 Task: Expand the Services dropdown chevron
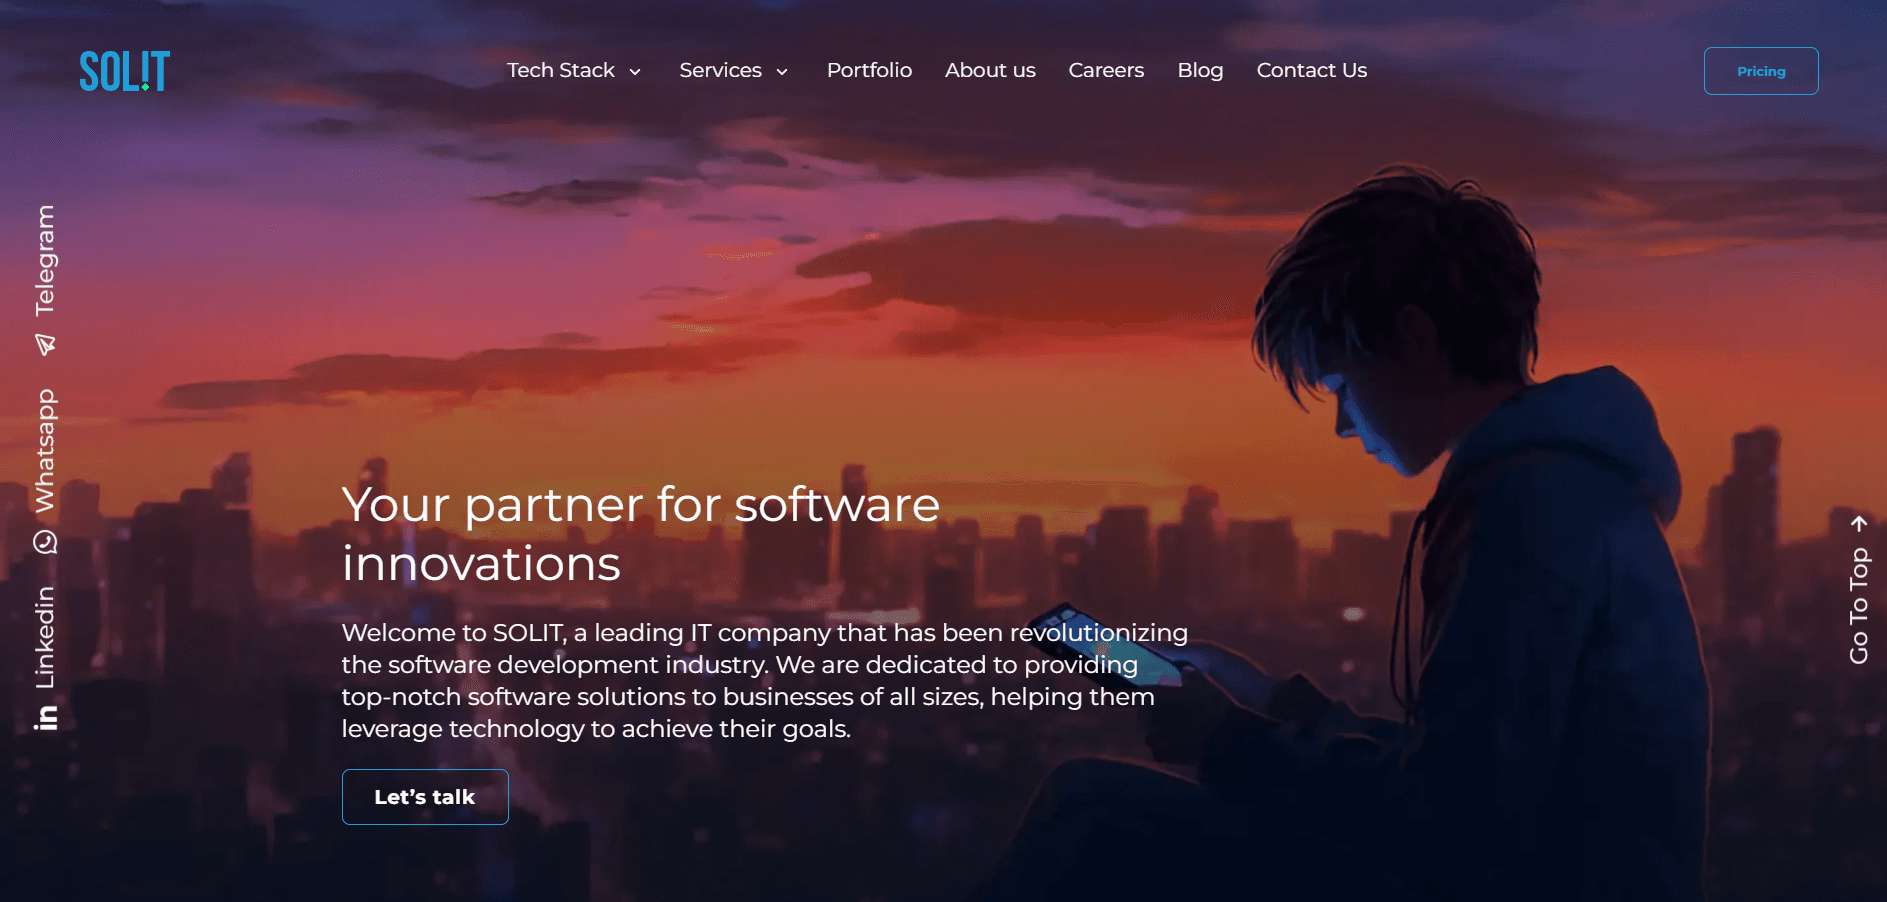[782, 72]
